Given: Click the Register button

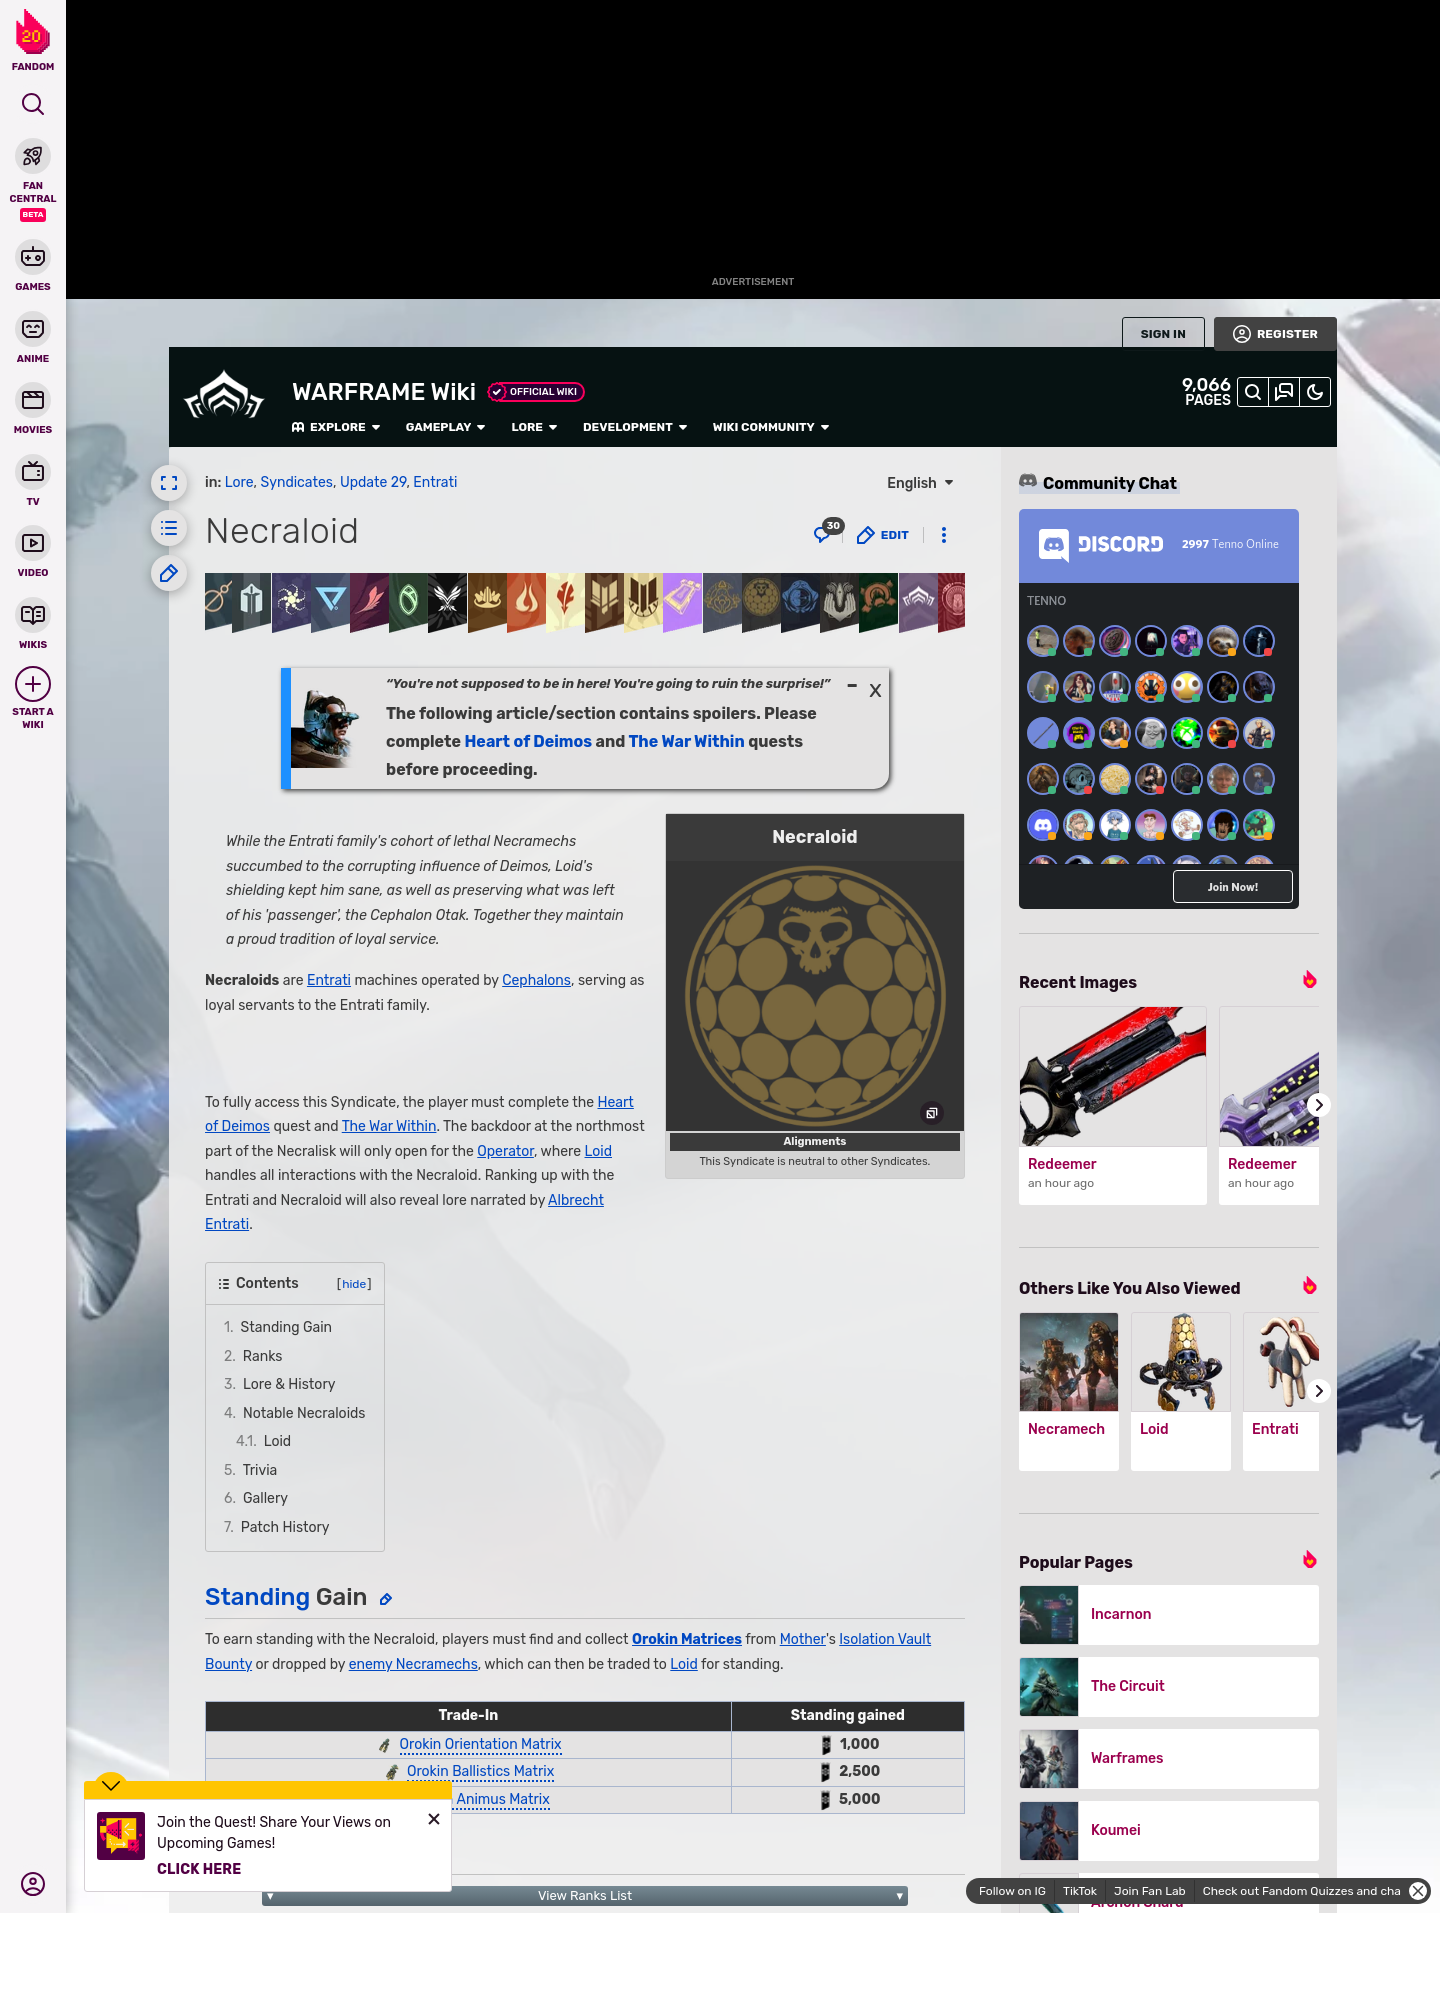Looking at the screenshot, I should pos(1275,334).
